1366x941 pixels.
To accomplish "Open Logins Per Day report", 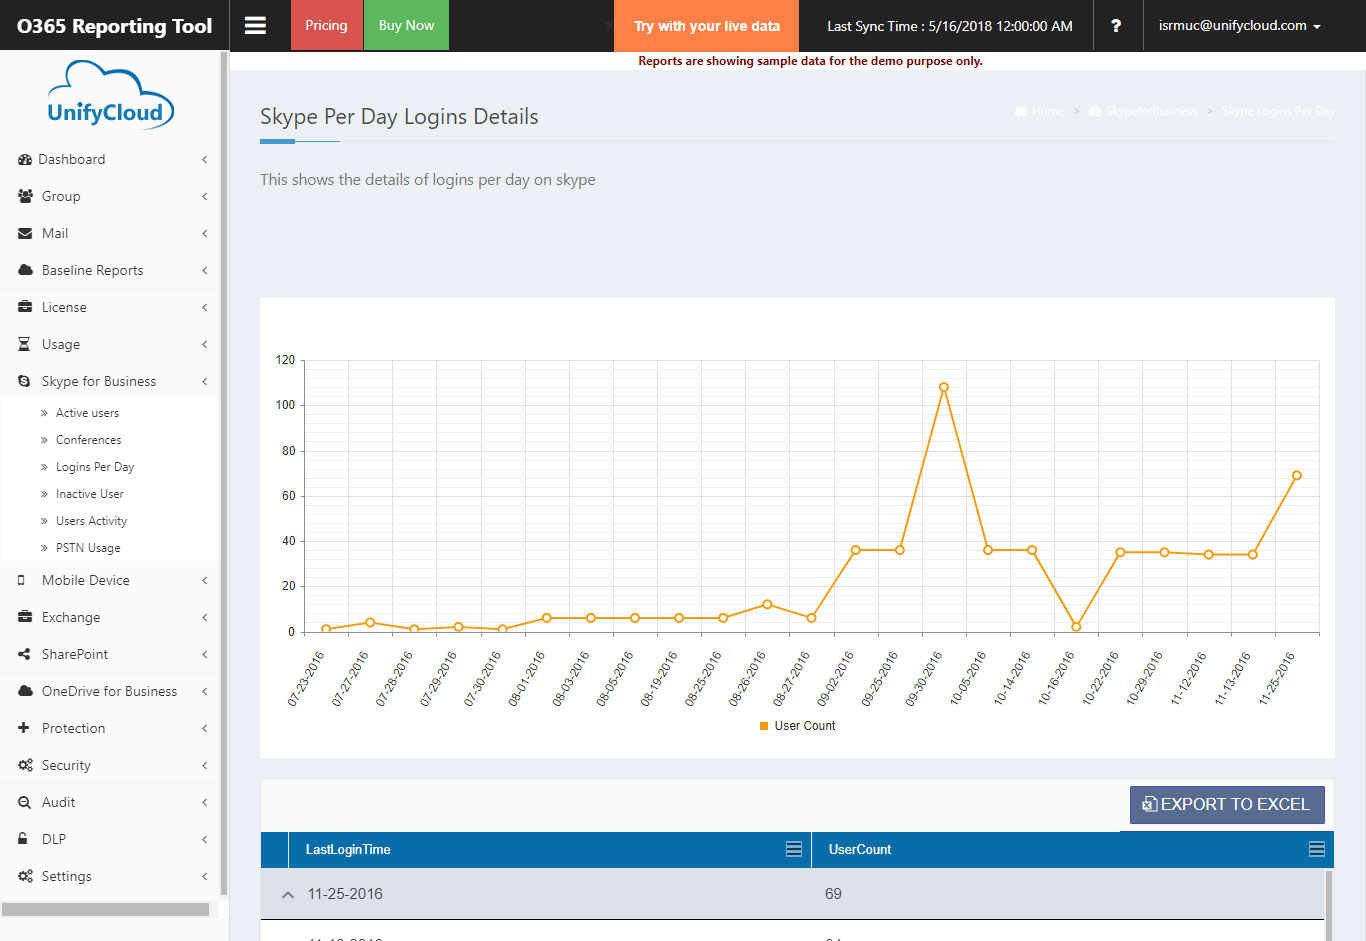I will pyautogui.click(x=94, y=467).
